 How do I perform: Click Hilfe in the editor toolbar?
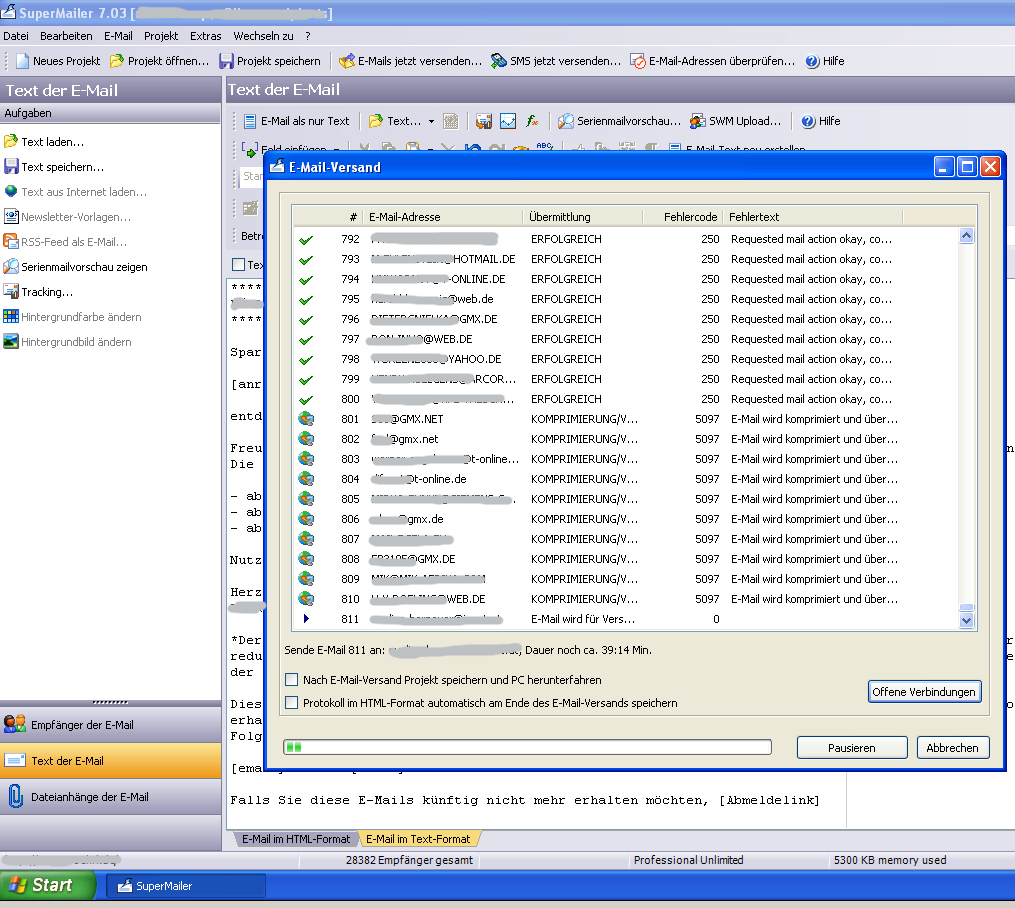tap(821, 121)
